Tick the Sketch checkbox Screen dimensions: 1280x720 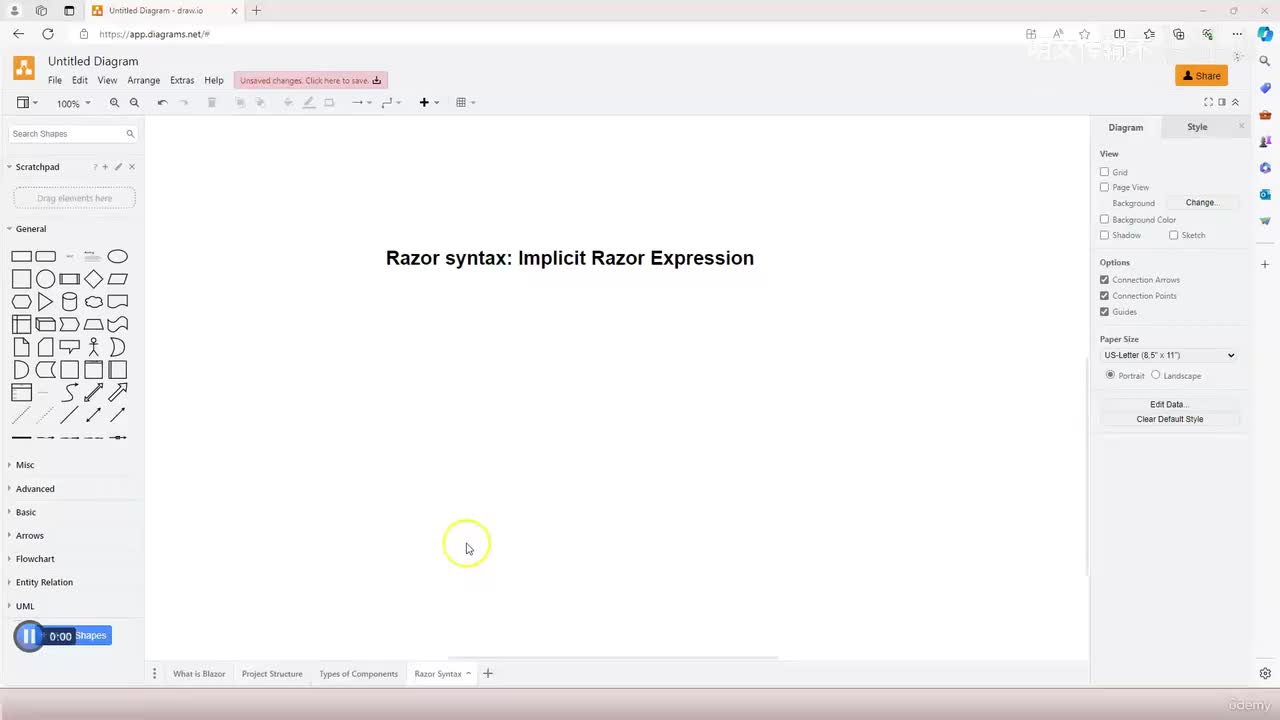pos(1173,235)
